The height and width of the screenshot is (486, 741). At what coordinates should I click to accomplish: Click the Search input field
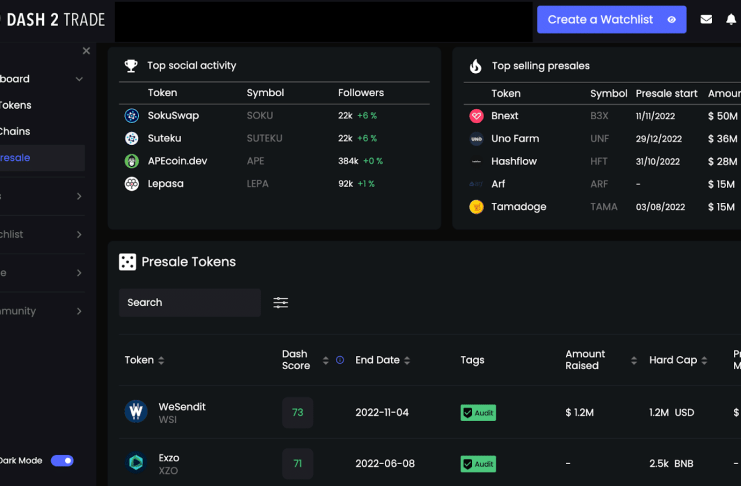click(189, 303)
